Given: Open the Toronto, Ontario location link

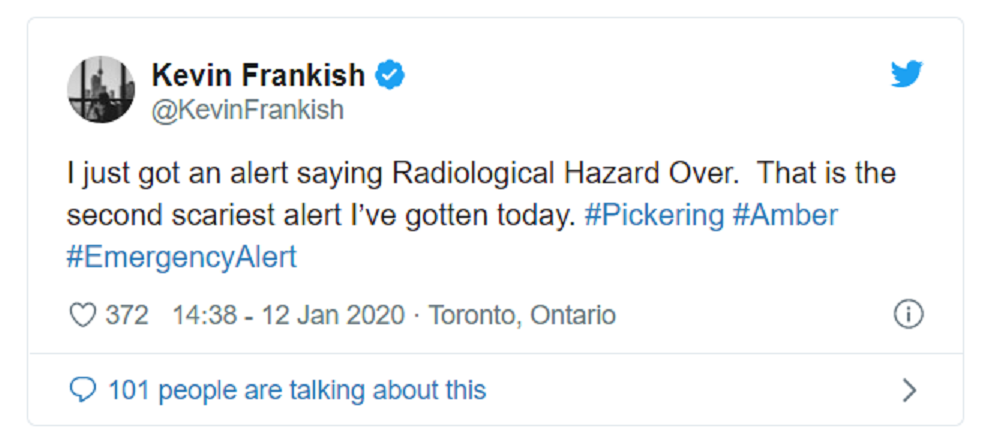Looking at the screenshot, I should pyautogui.click(x=522, y=316).
